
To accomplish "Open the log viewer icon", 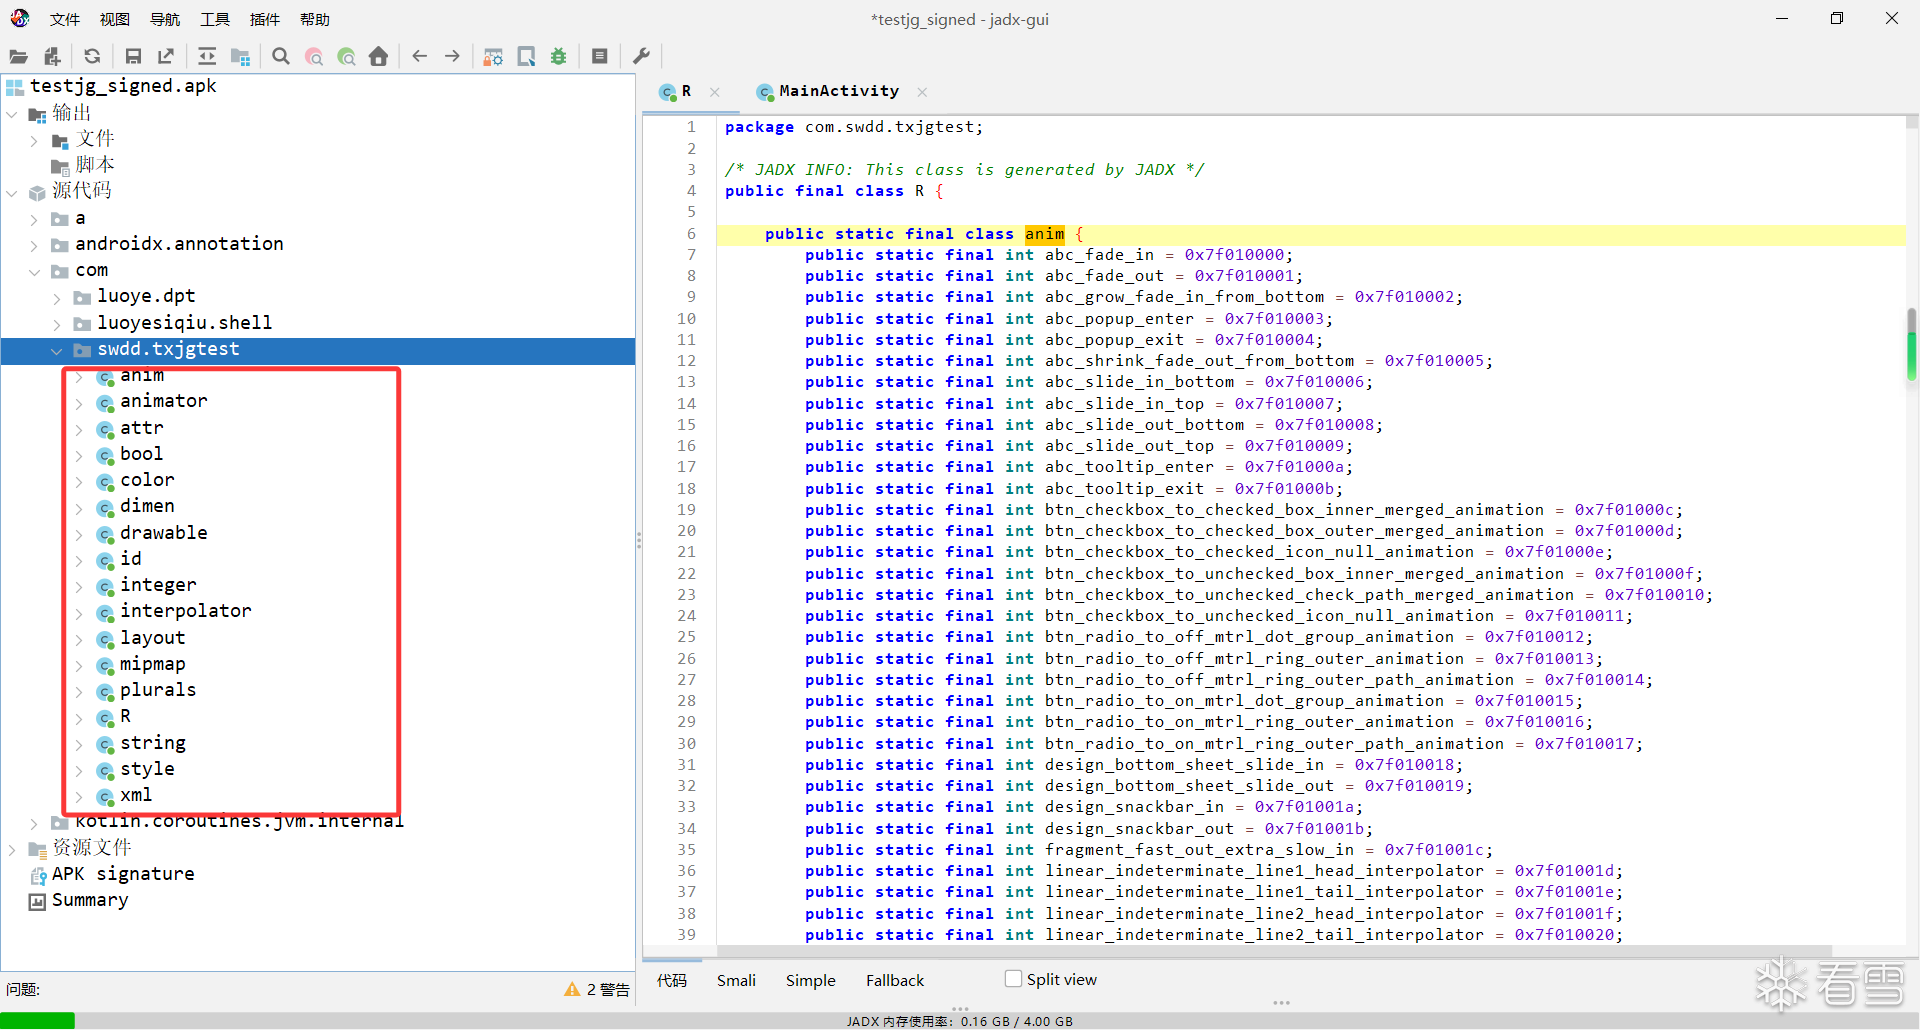I will pos(600,57).
